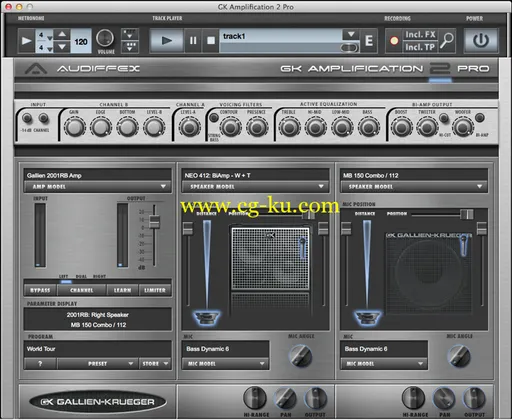Toggle the -14 dB input switch
Viewport: 512px width, 420px height.
(27, 118)
